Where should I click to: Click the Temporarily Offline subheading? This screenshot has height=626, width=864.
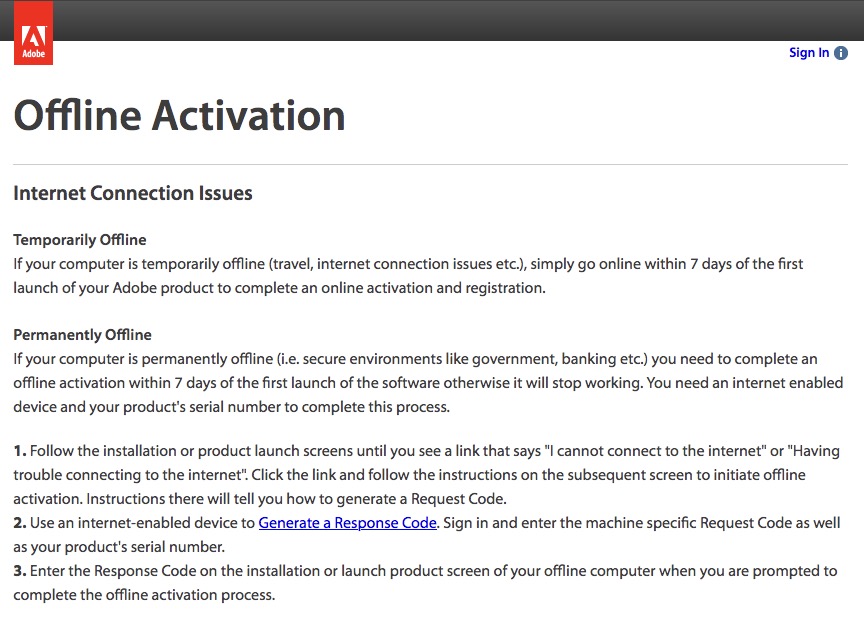80,240
